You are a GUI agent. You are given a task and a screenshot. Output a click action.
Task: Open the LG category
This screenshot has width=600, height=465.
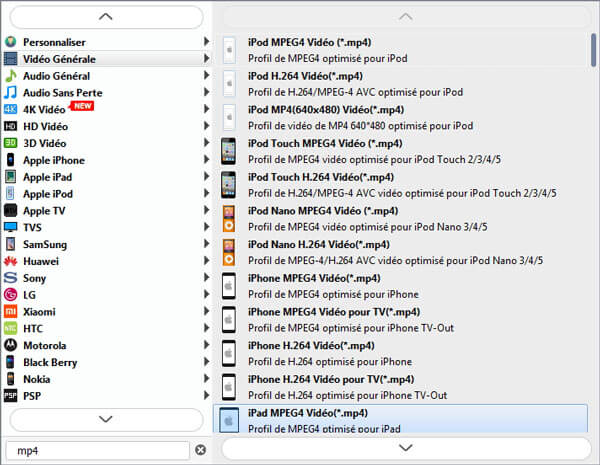tap(107, 295)
